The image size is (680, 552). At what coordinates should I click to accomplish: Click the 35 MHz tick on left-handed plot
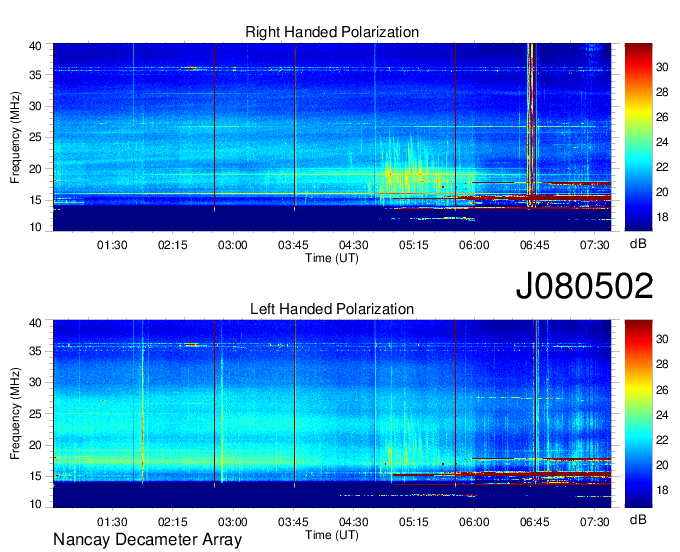(x=36, y=351)
